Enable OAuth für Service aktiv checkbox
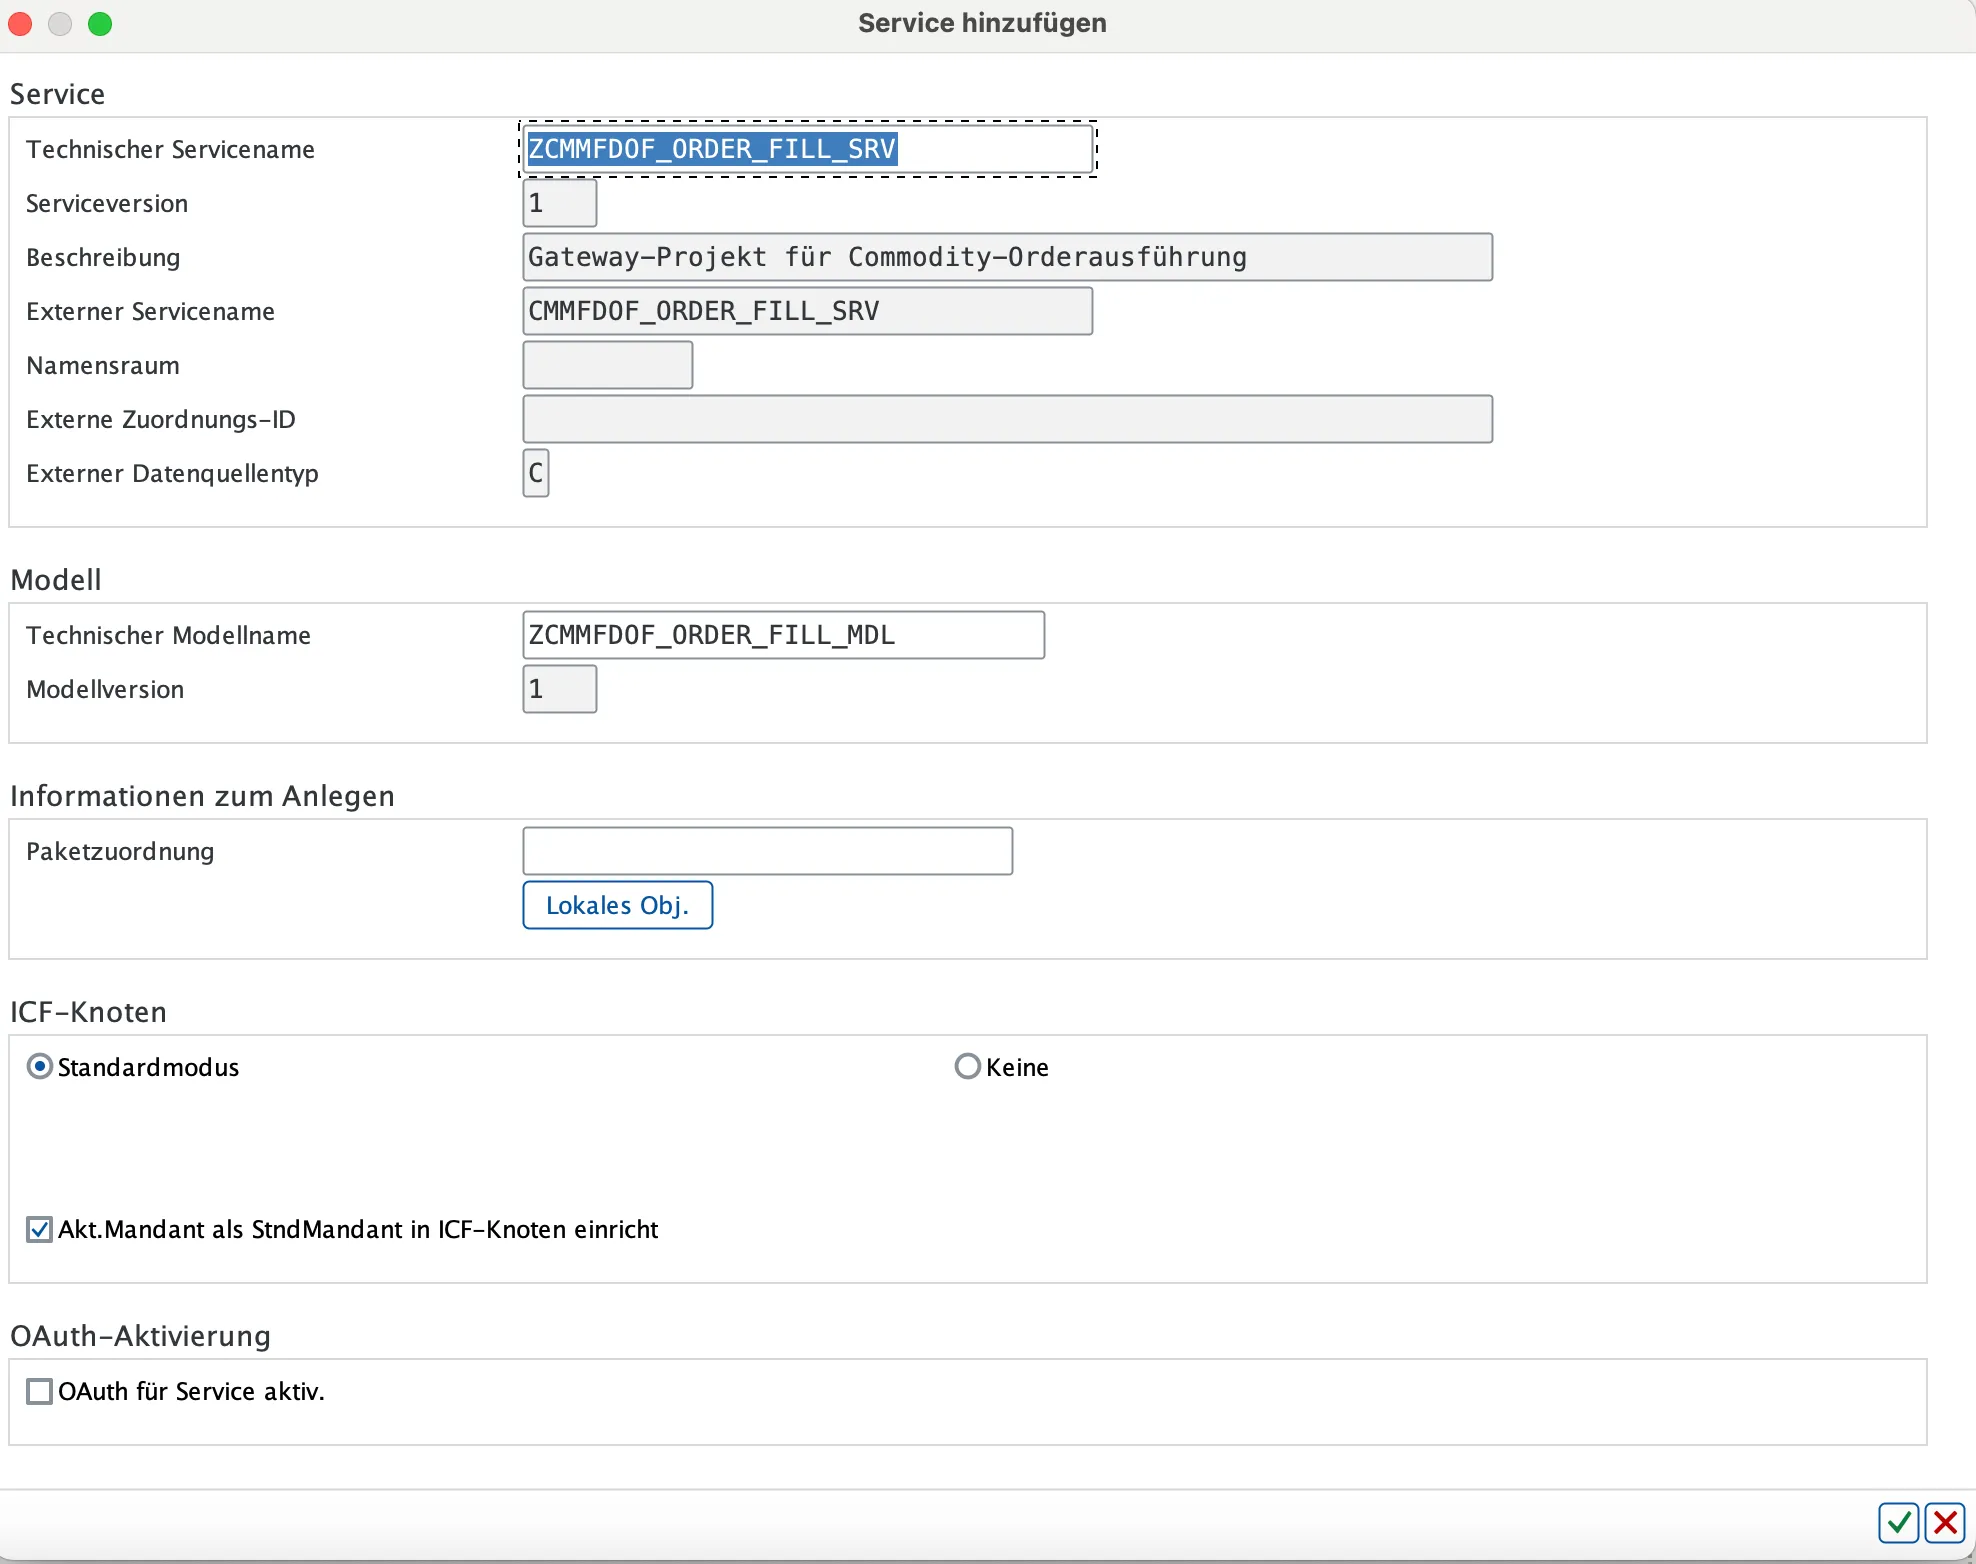1976x1564 pixels. point(40,1391)
